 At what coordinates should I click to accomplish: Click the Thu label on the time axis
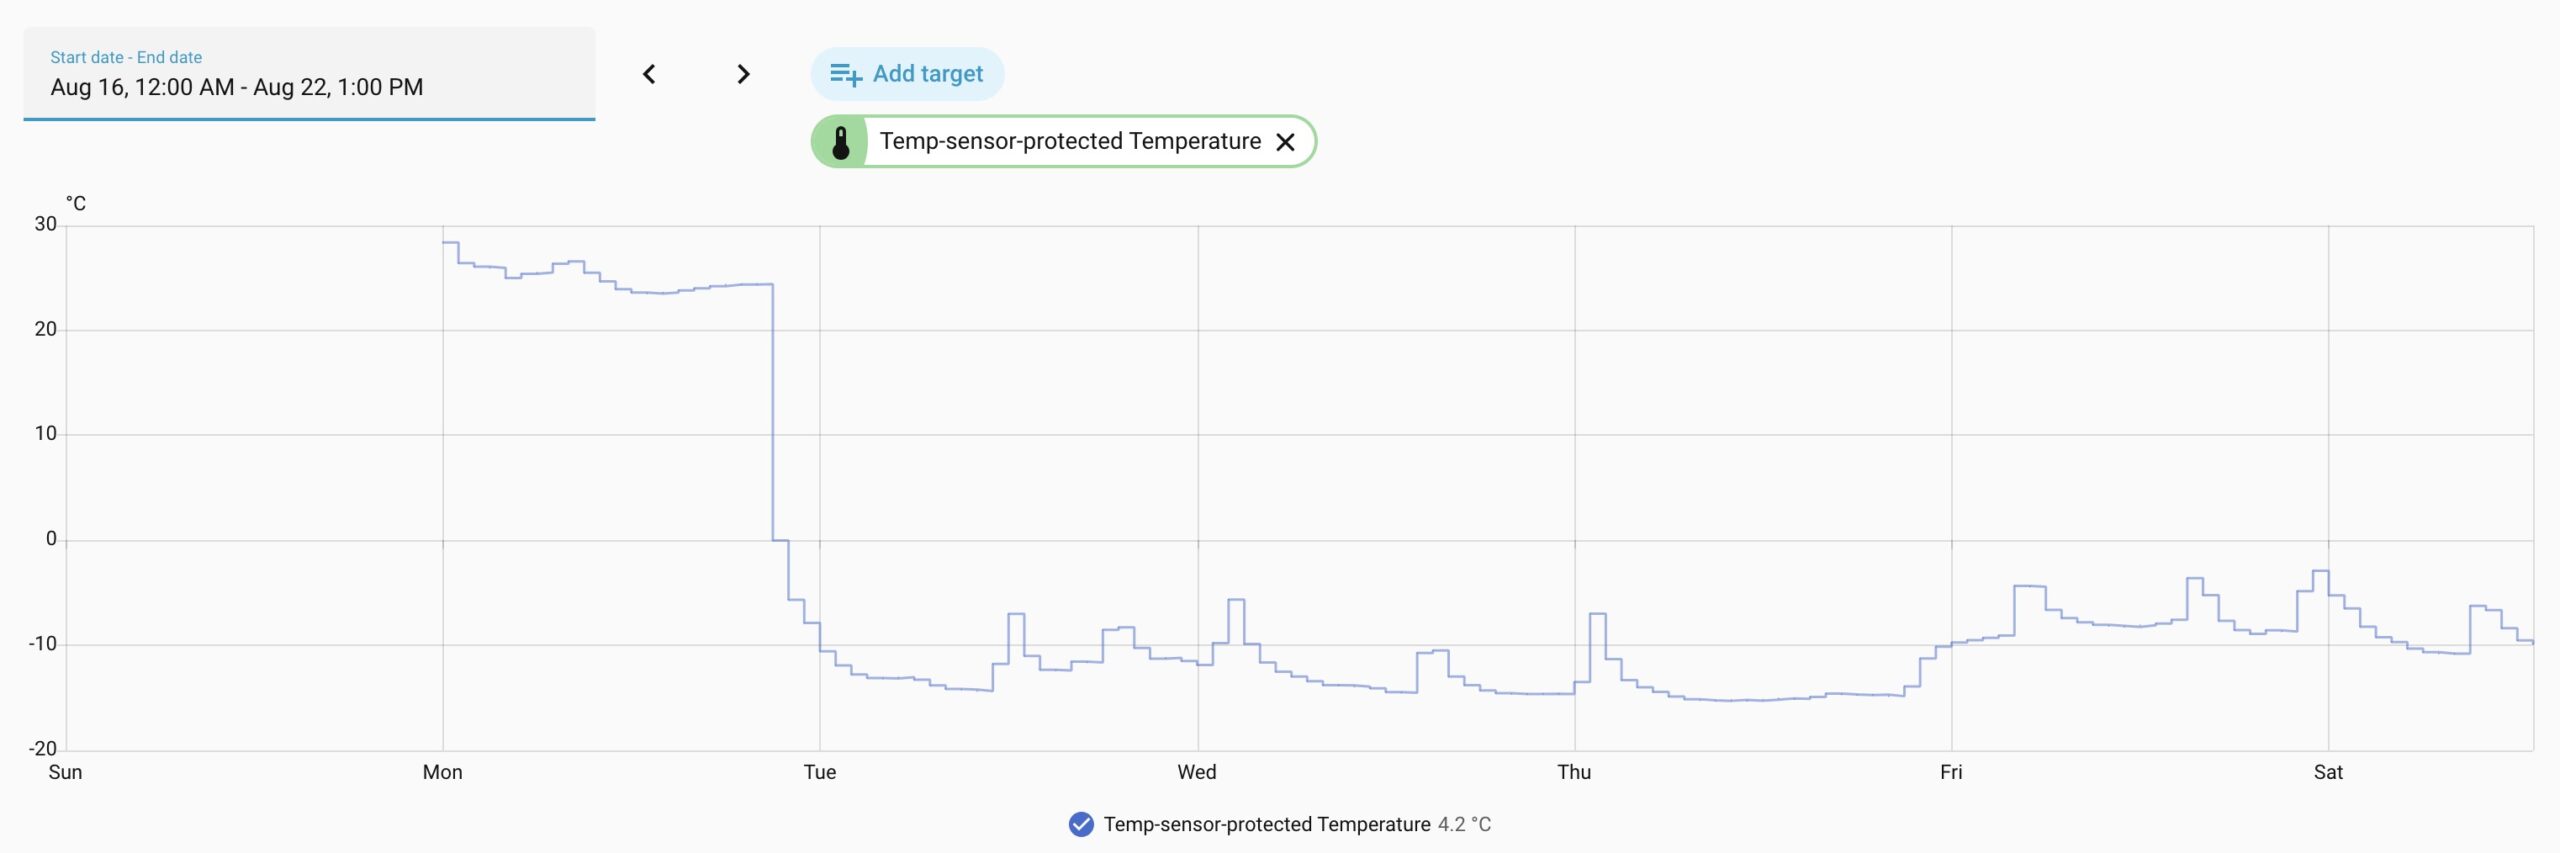click(x=1574, y=772)
